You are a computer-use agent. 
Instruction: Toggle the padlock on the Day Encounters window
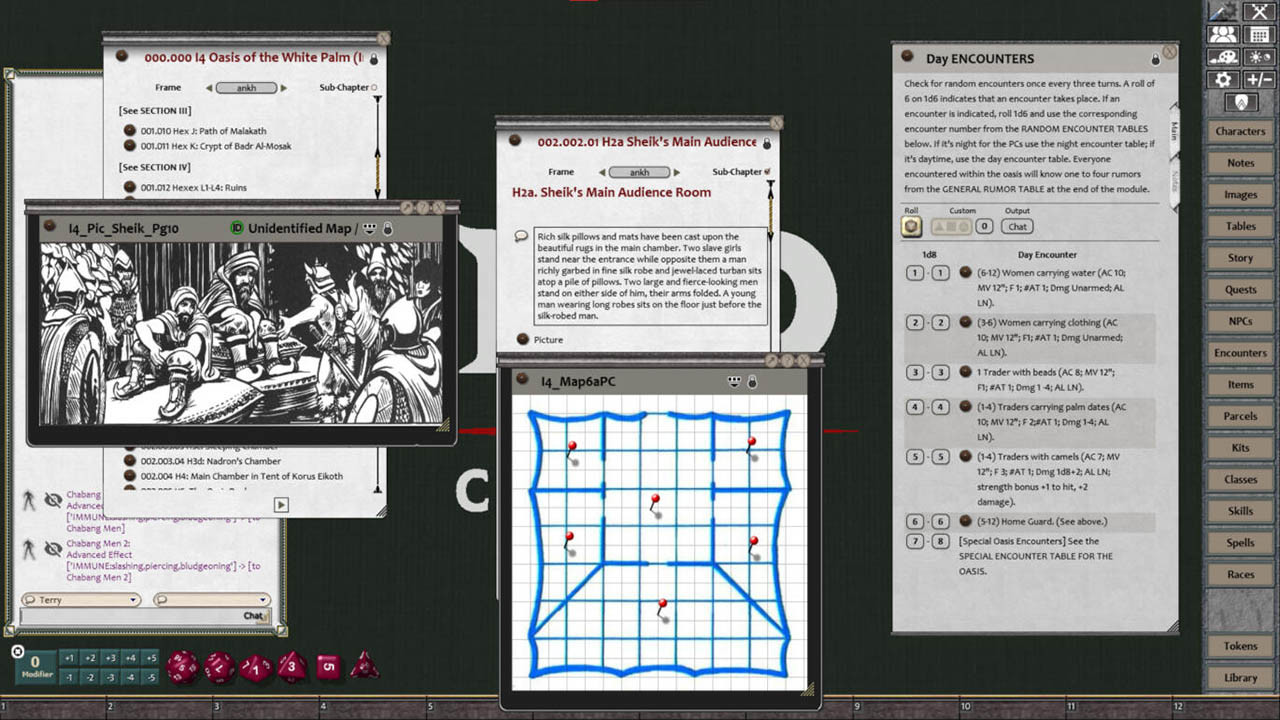[x=1155, y=58]
